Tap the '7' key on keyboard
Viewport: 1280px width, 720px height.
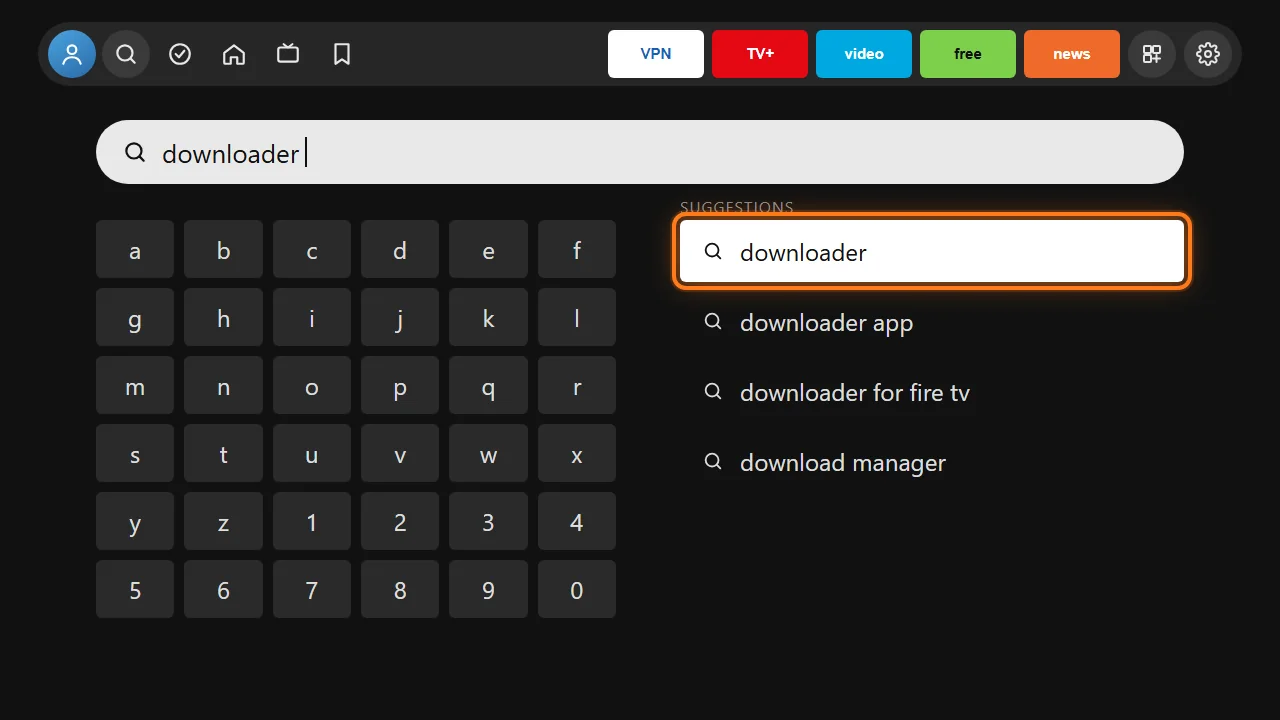tap(312, 589)
